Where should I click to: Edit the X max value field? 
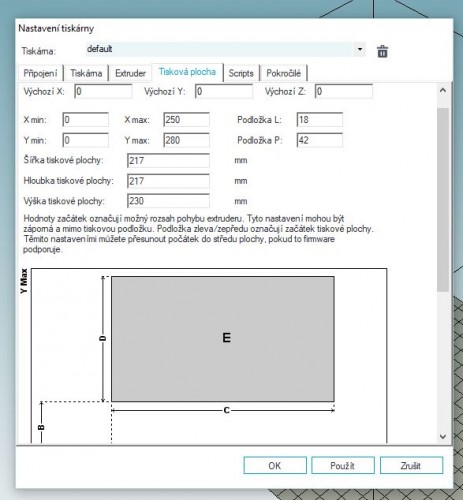pos(186,120)
